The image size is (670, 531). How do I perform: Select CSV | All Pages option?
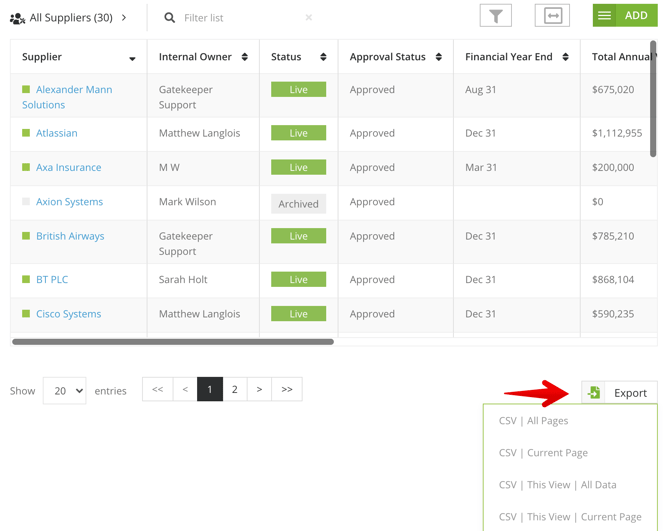click(533, 421)
